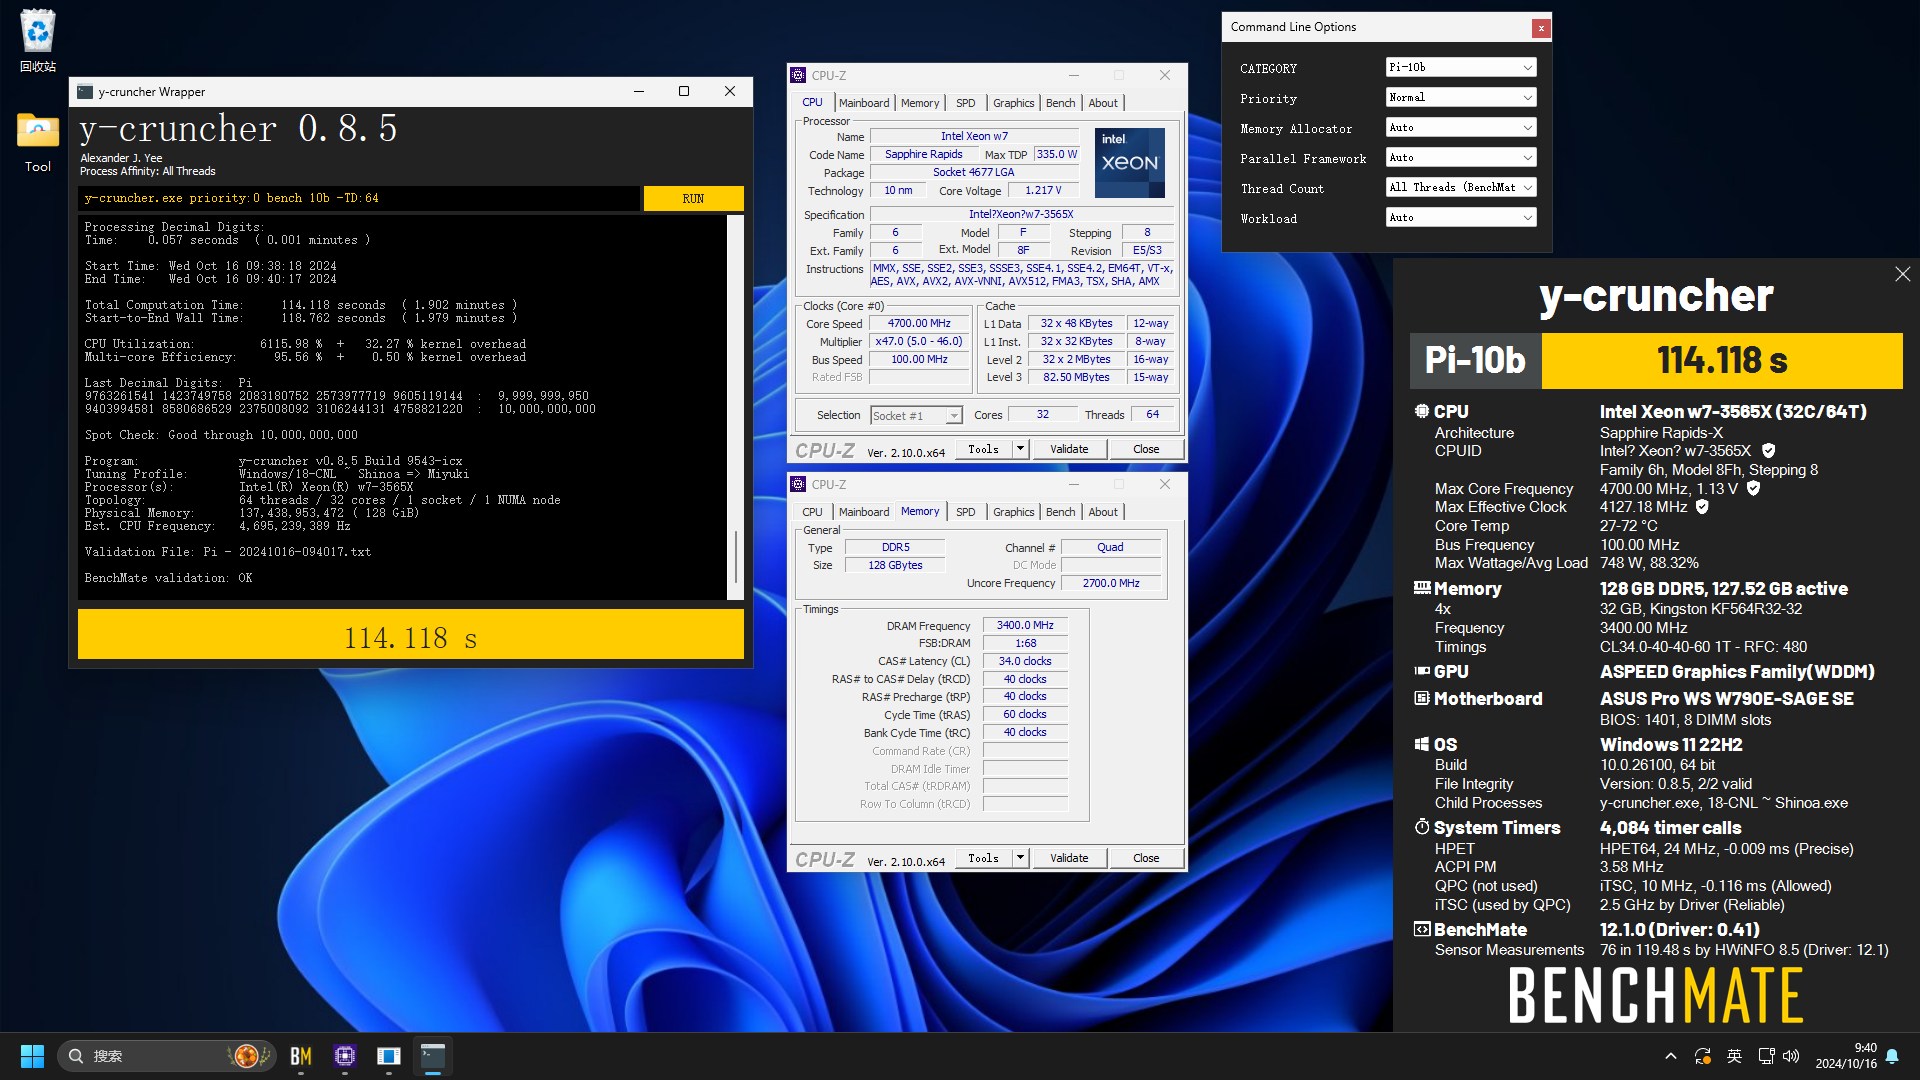Open the Parallel Framework dropdown
Image resolution: width=1920 pixels, height=1080 pixels.
click(x=1460, y=157)
